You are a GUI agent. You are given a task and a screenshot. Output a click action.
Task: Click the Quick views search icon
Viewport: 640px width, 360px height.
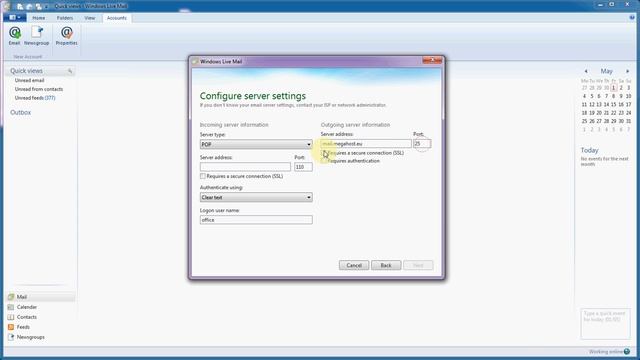70,71
